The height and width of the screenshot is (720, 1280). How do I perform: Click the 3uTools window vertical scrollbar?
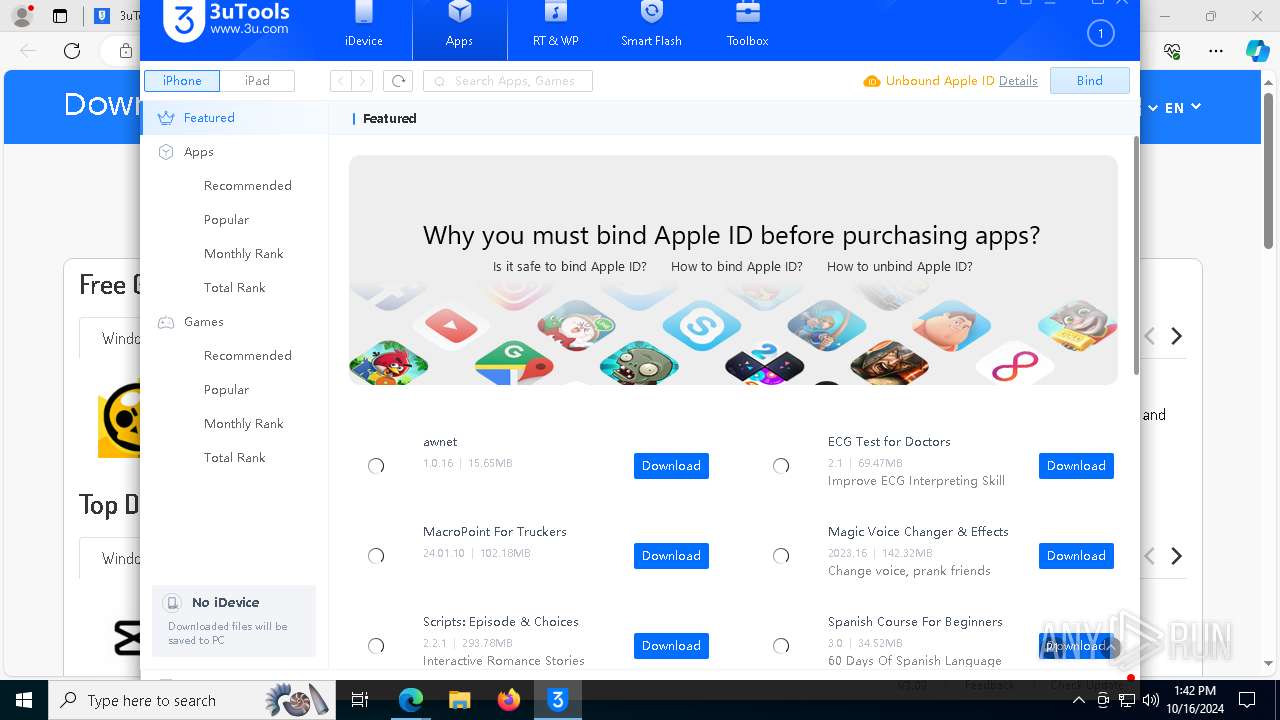click(1135, 255)
